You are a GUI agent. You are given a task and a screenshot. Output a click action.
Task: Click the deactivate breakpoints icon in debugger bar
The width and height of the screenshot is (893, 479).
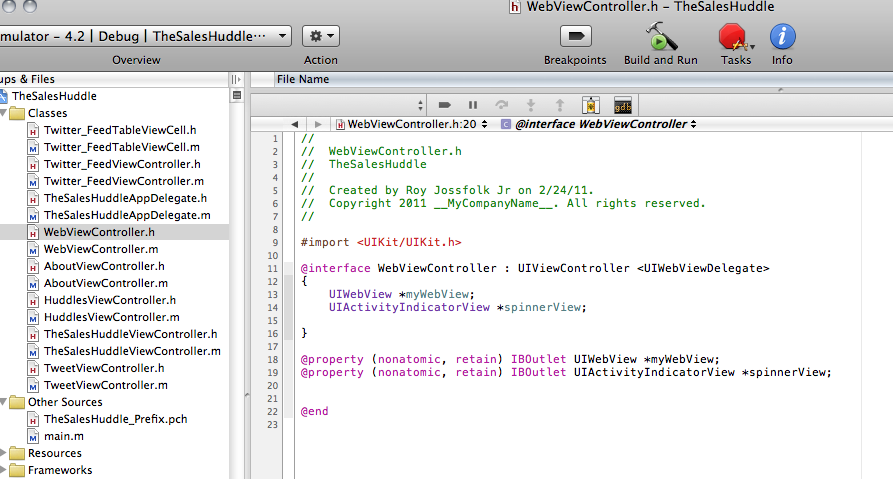pyautogui.click(x=445, y=105)
